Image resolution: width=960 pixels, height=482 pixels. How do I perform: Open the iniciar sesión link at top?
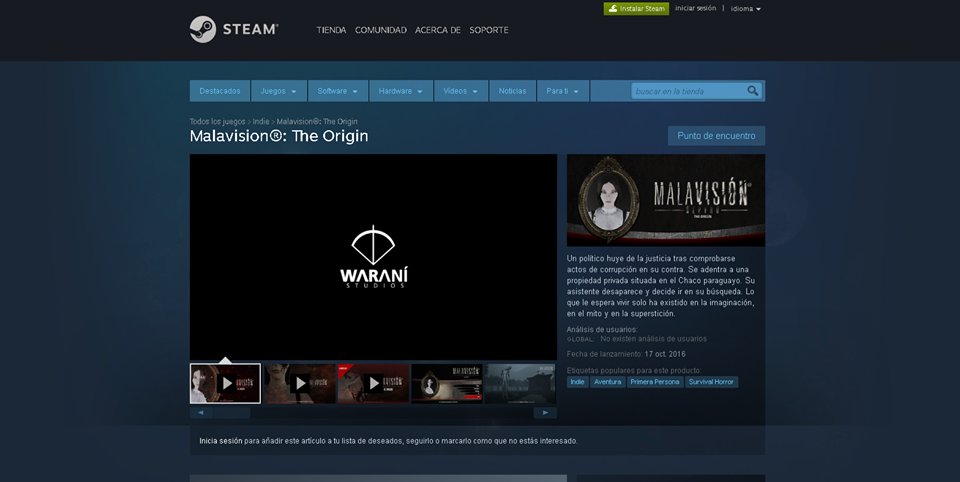[696, 9]
